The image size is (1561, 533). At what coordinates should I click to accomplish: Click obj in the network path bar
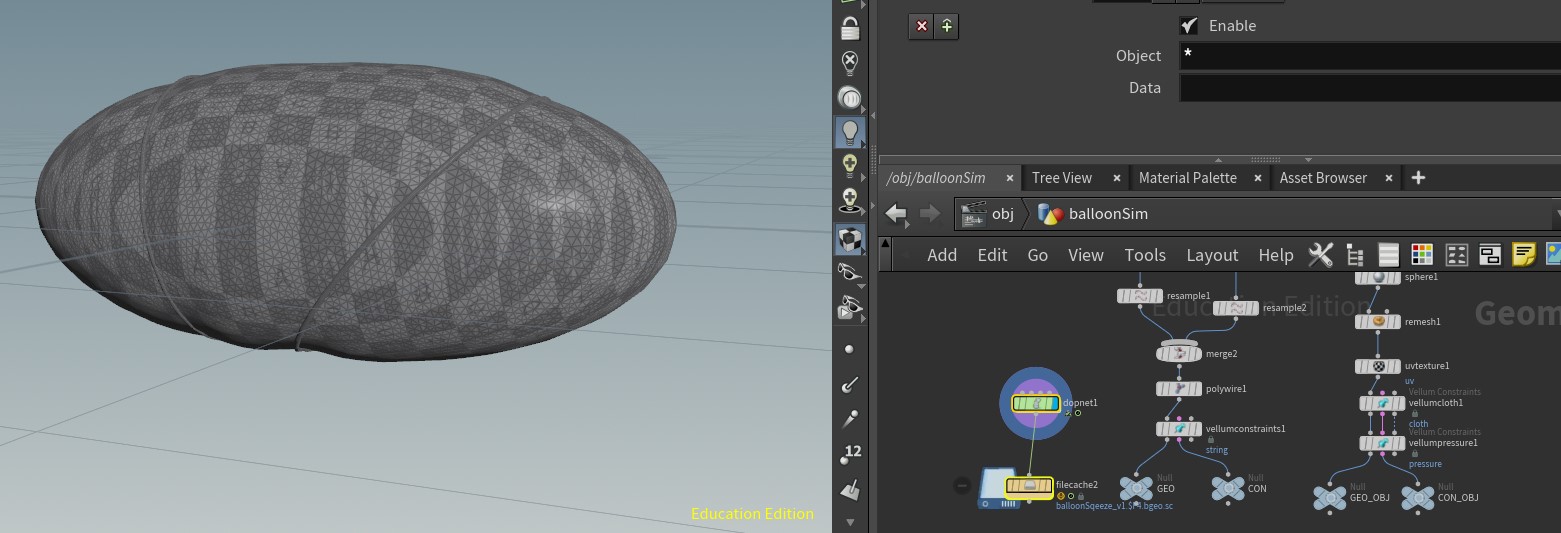click(x=1002, y=214)
